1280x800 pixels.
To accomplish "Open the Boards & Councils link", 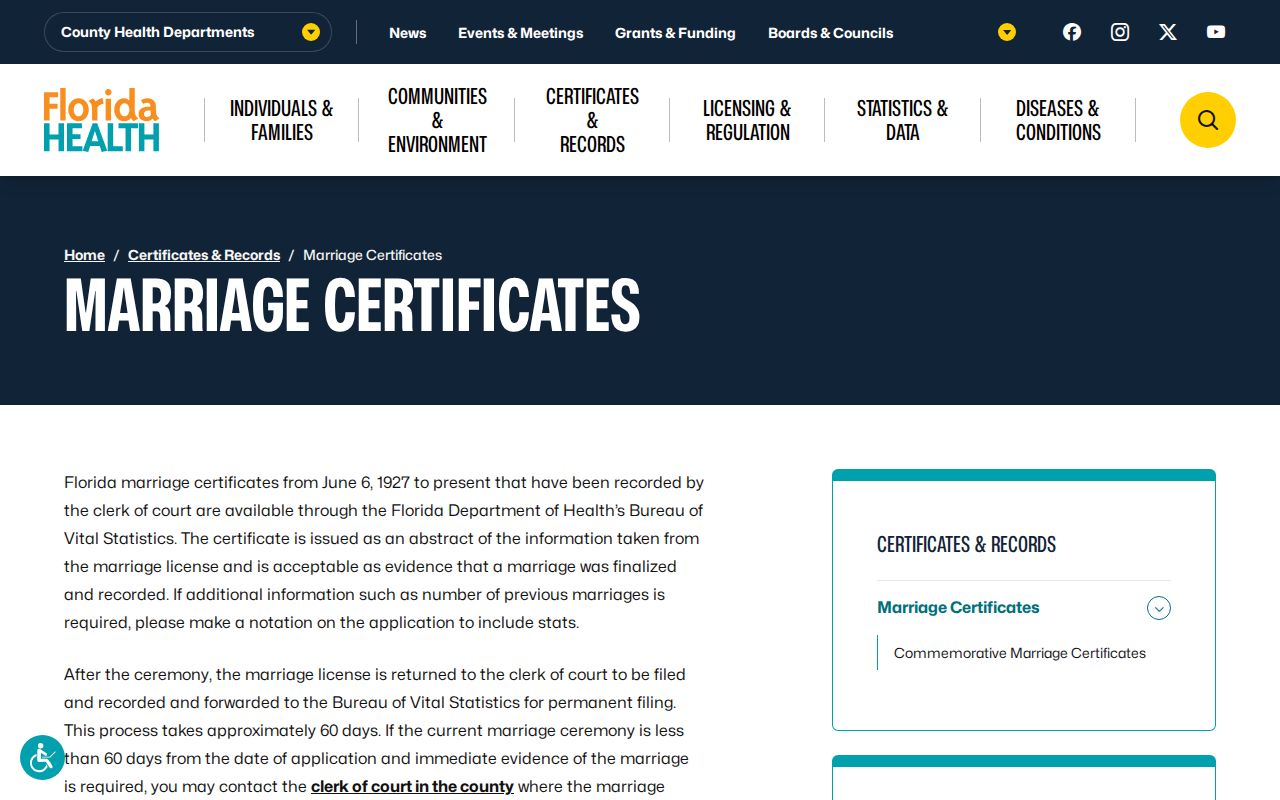I will 831,33.
